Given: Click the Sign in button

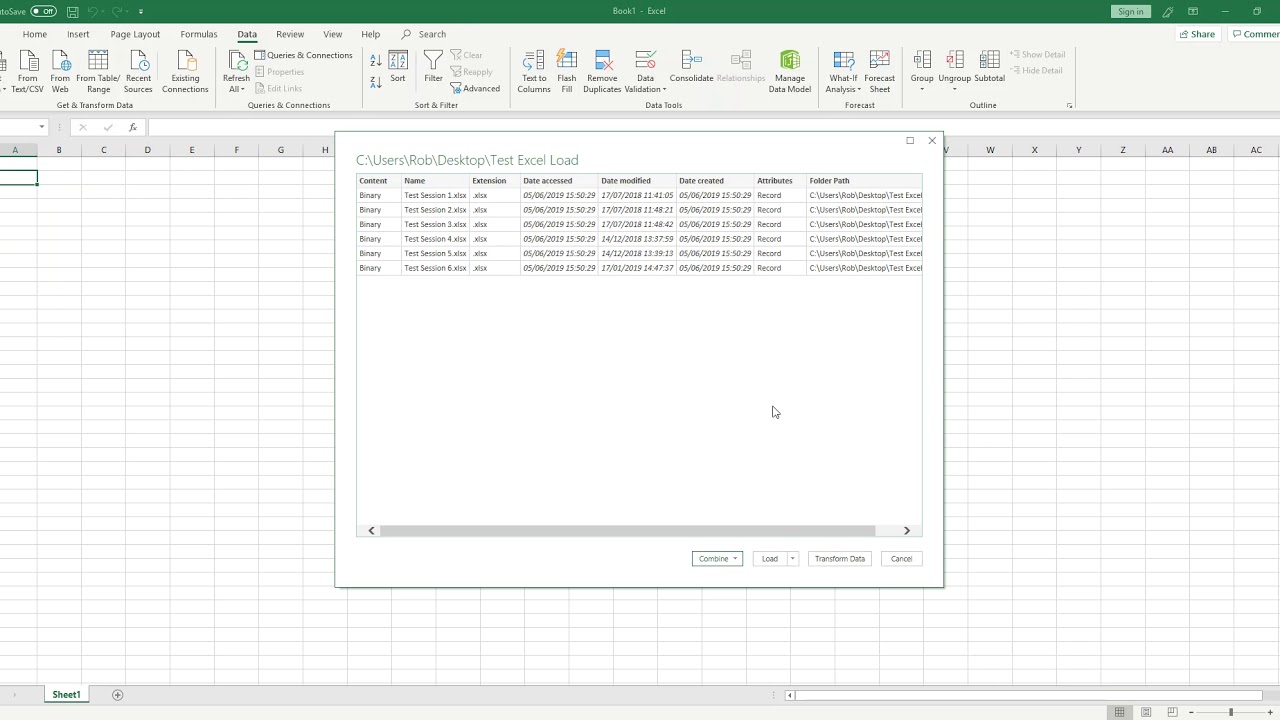Looking at the screenshot, I should coord(1131,11).
